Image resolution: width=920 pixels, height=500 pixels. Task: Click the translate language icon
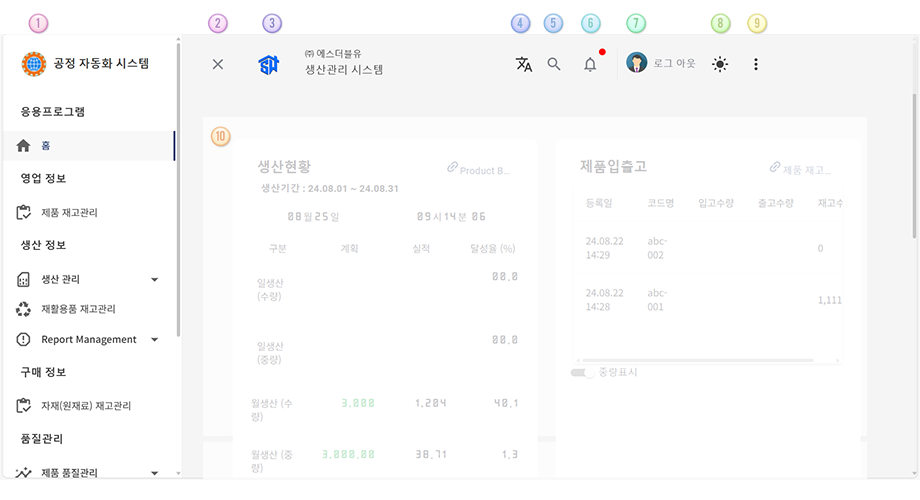coord(523,64)
